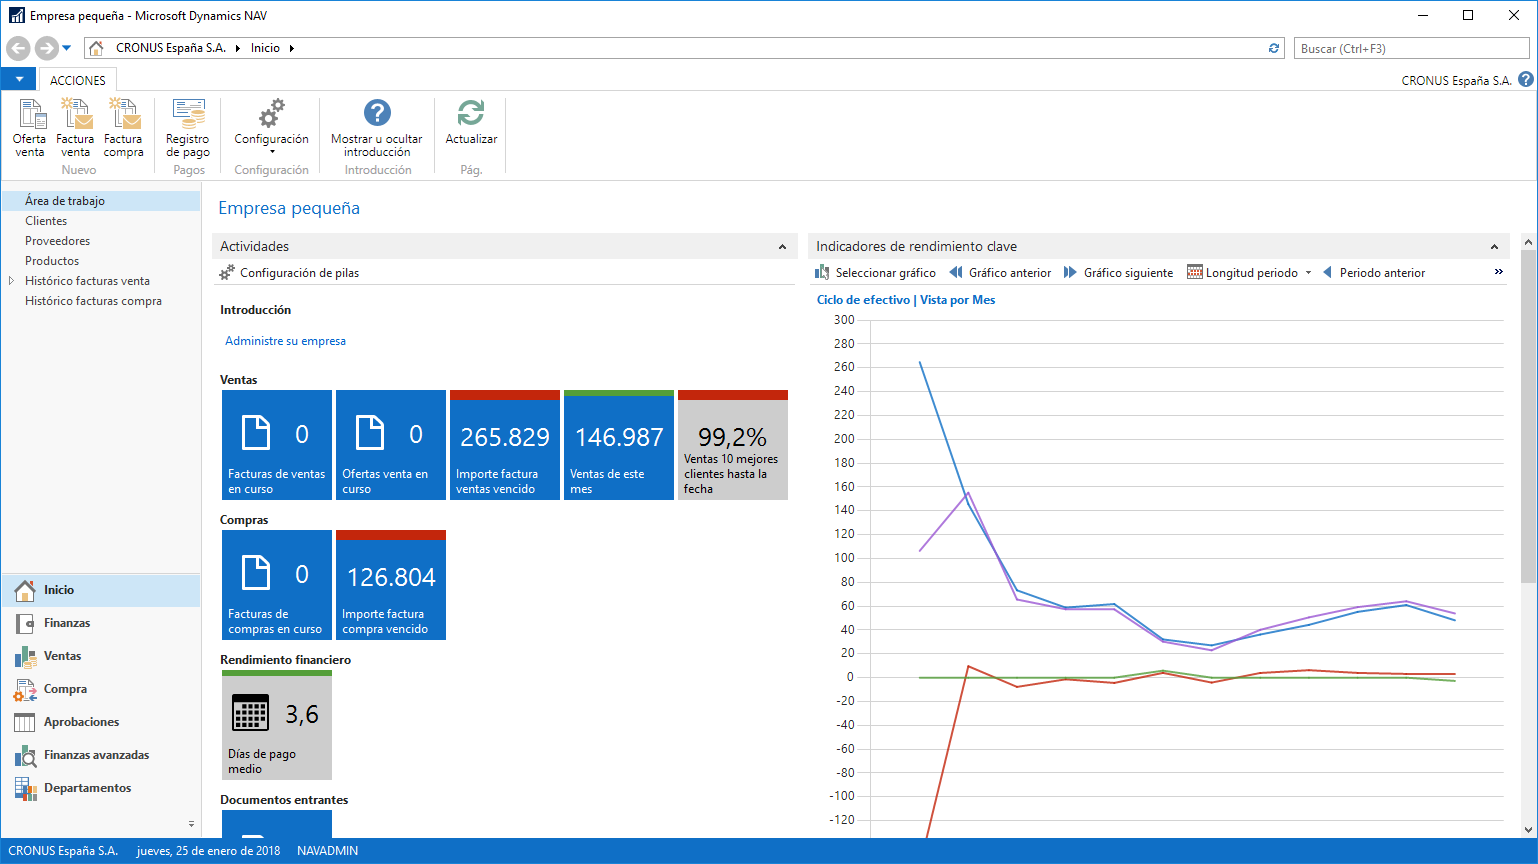Follow the Administre su empresa link

tap(285, 341)
